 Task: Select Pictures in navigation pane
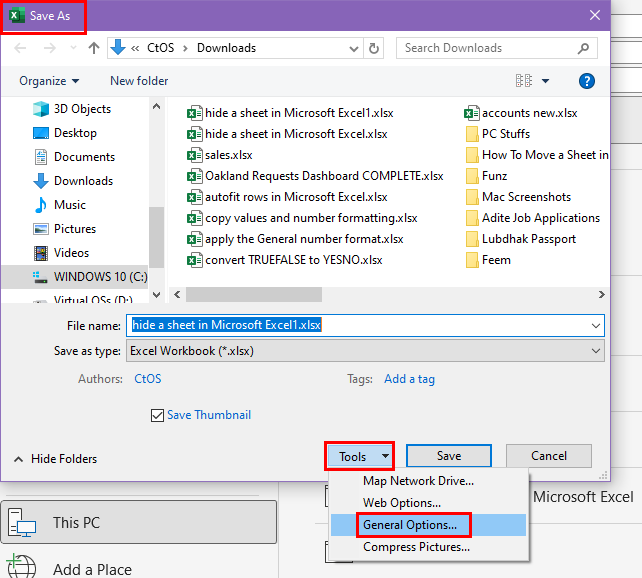click(x=75, y=229)
